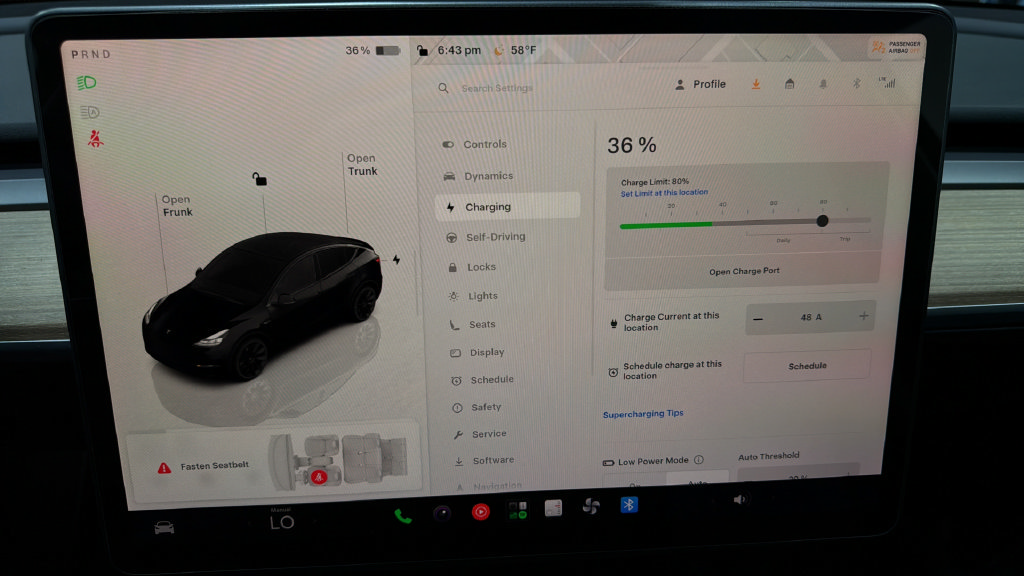Viewport: 1024px width, 576px height.
Task: Open the calendar notes app in the dock
Action: click(553, 508)
